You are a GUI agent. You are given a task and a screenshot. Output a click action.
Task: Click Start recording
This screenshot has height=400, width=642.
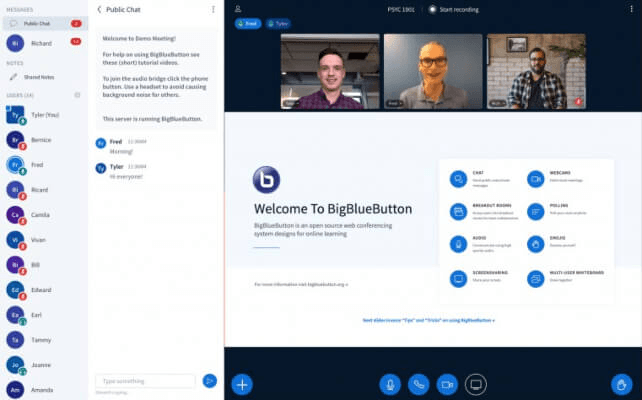tap(457, 9)
